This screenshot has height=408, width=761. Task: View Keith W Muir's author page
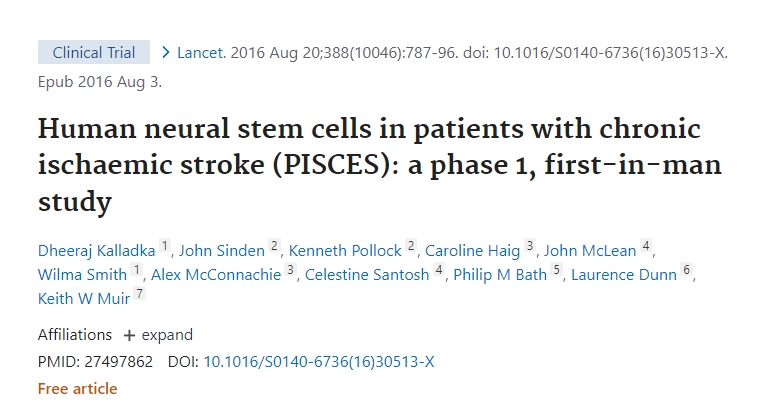tap(85, 298)
